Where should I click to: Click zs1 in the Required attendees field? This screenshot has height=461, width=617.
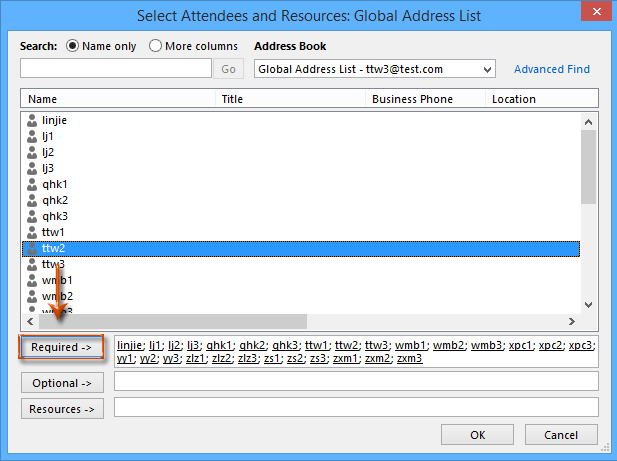(272, 358)
